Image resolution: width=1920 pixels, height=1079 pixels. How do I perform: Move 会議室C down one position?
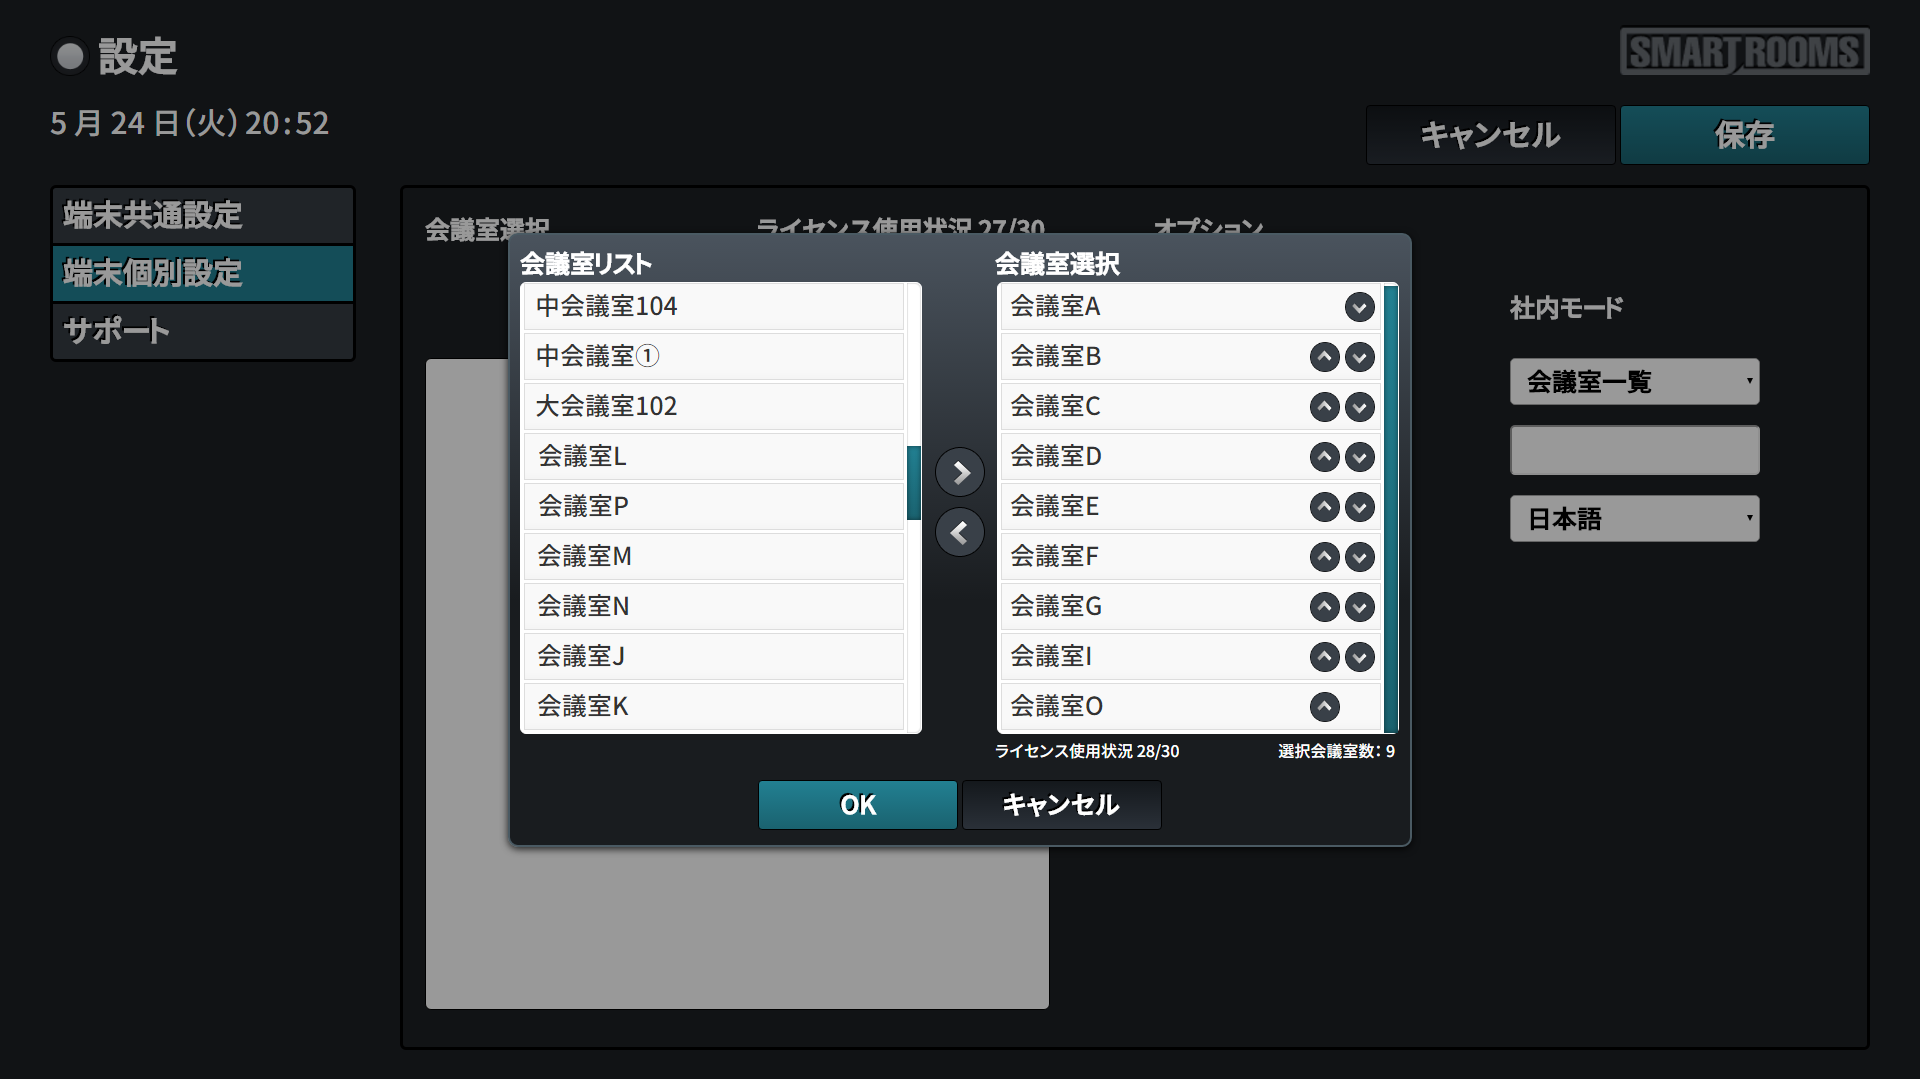pos(1359,407)
